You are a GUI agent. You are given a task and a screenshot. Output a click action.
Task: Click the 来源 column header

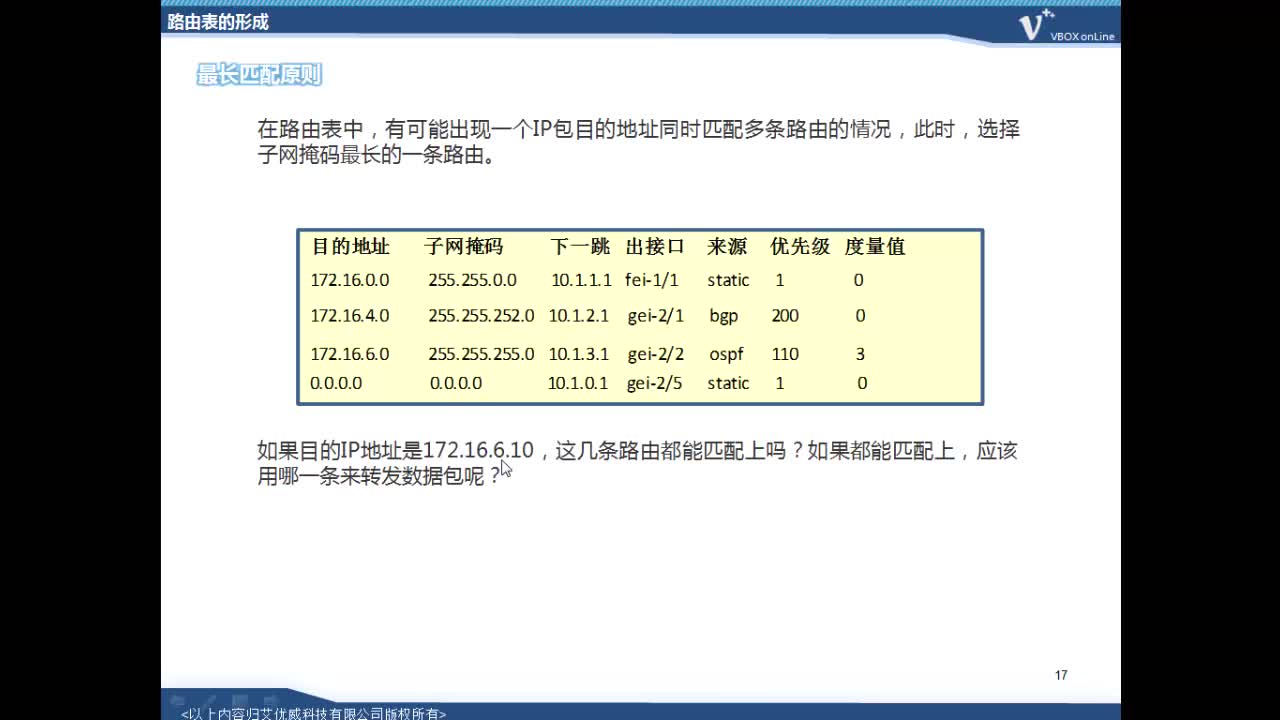click(x=727, y=246)
